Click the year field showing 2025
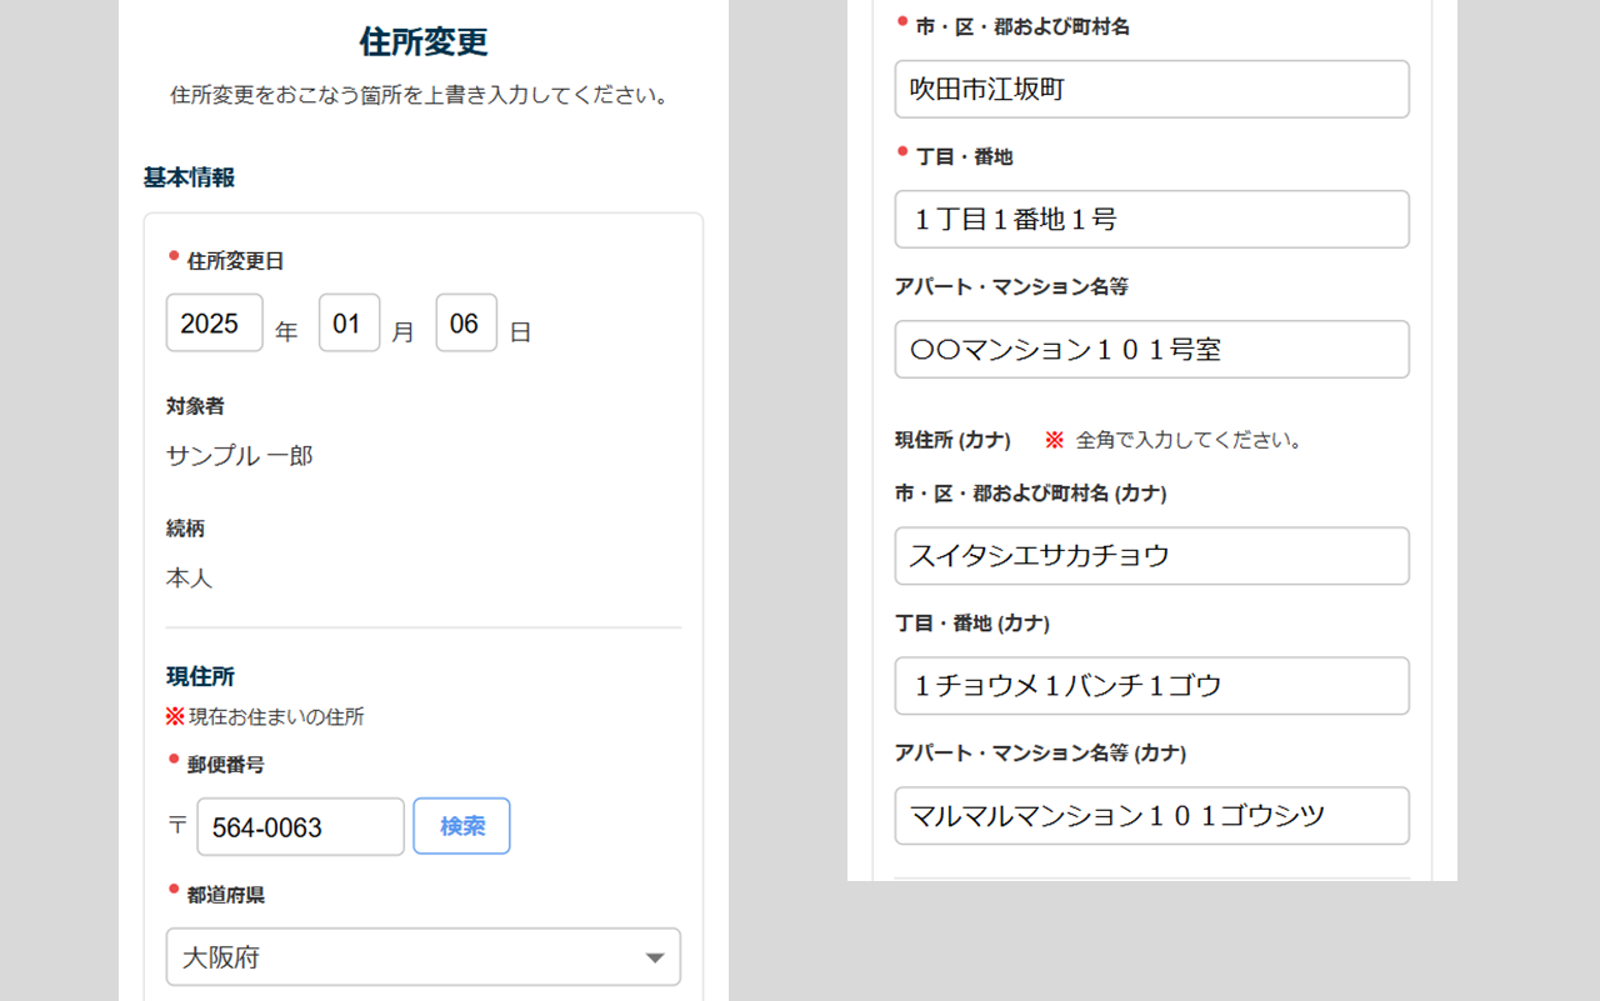The width and height of the screenshot is (1600, 1001). (214, 323)
